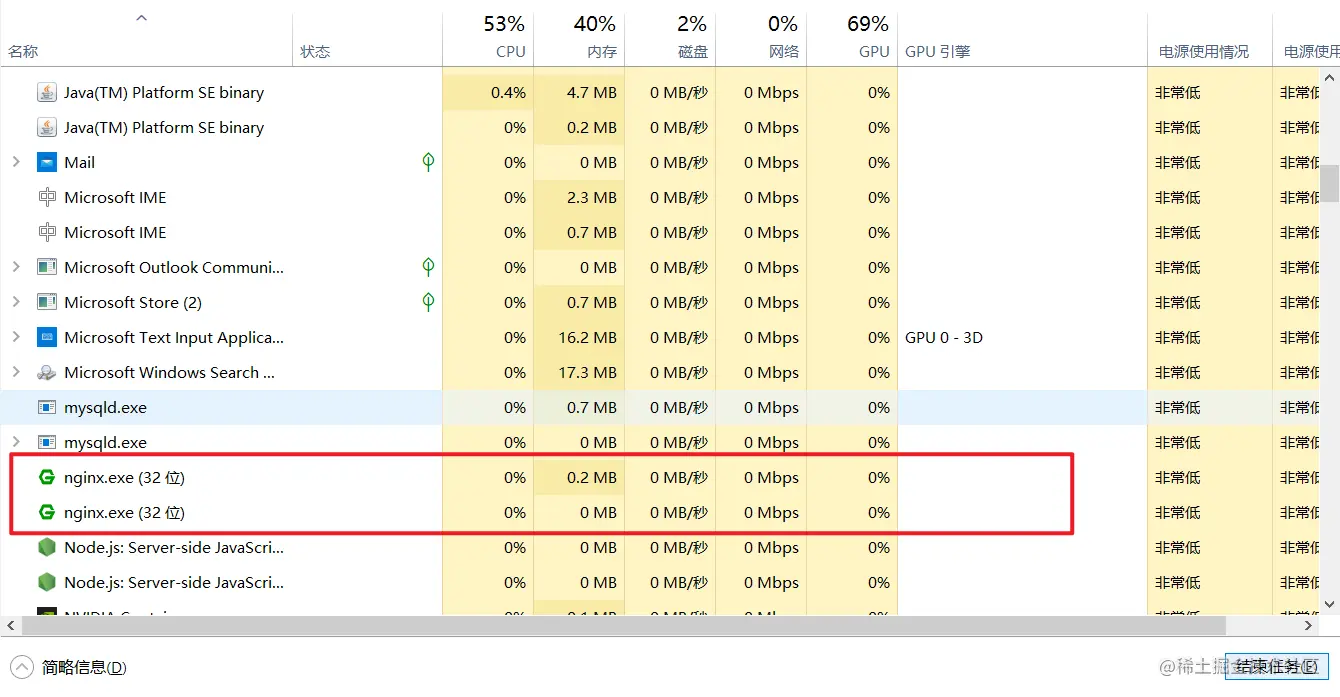This screenshot has height=697, width=1340.
Task: Click the second Node.js hexagon icon
Action: 47,583
